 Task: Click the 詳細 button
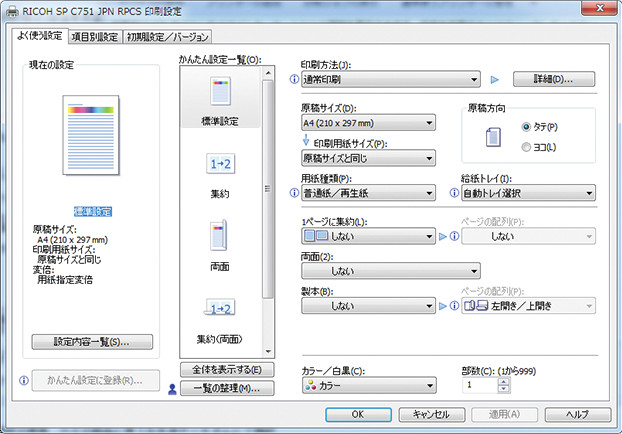(554, 79)
